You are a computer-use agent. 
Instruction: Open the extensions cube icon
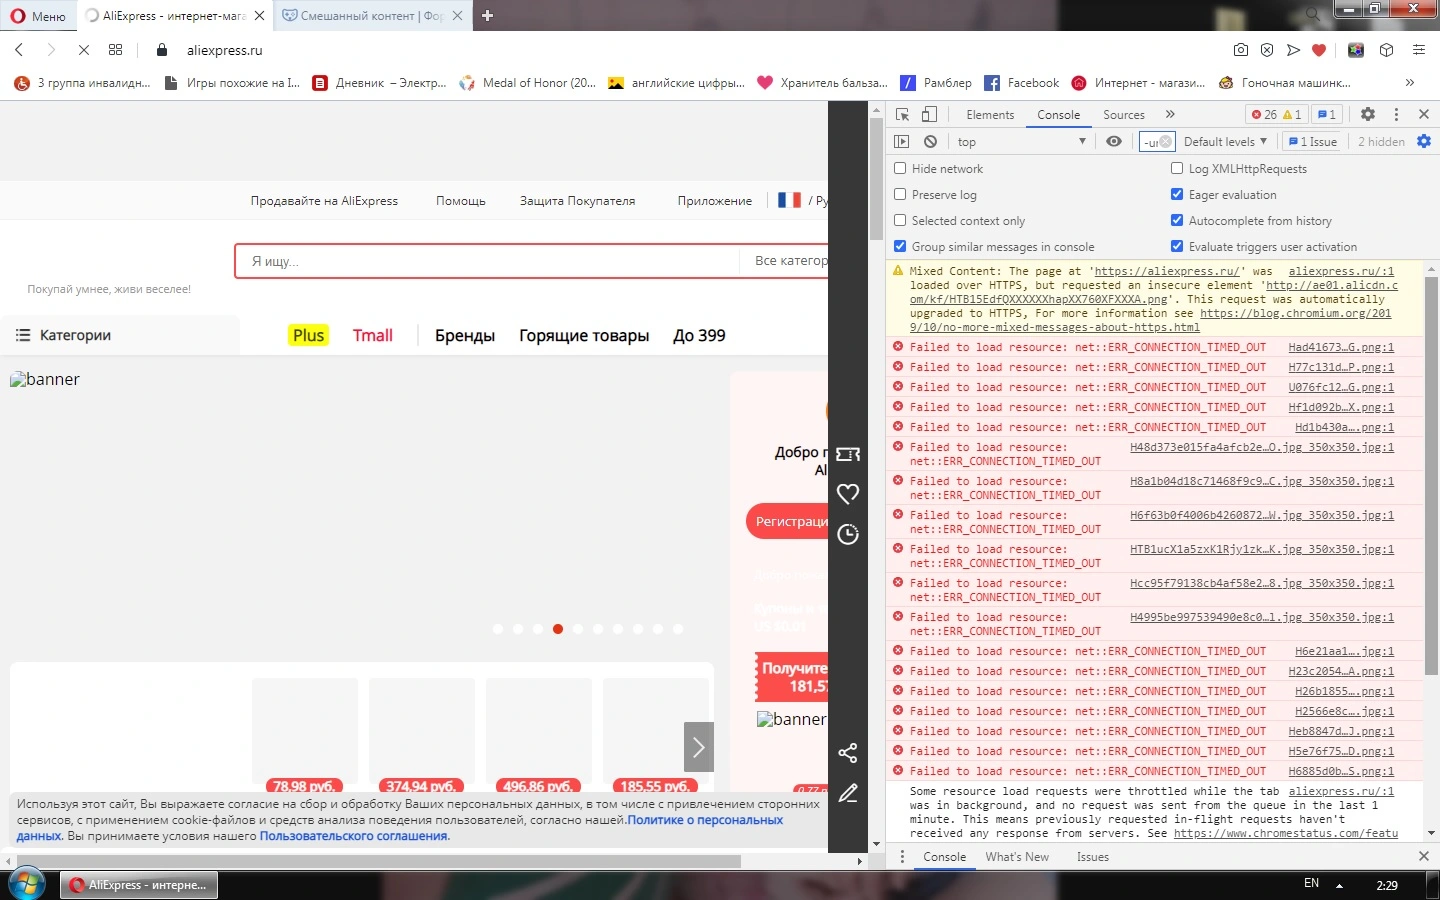(x=1387, y=50)
